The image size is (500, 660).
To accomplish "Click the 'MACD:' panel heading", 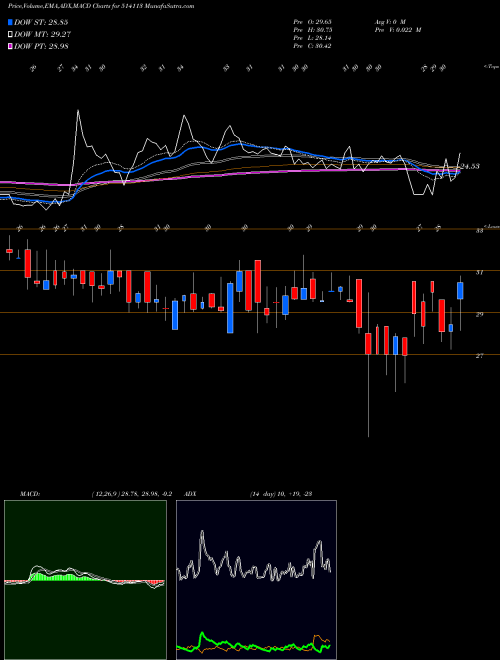I will [x=30, y=494].
